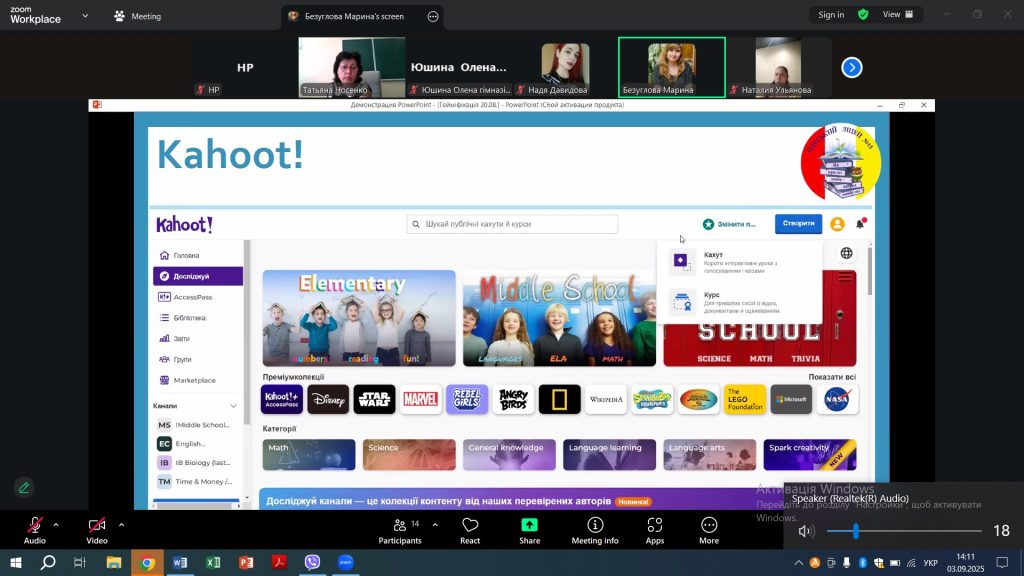This screenshot has height=576, width=1024.
Task: Open the Windows Start menu
Action: [x=16, y=562]
